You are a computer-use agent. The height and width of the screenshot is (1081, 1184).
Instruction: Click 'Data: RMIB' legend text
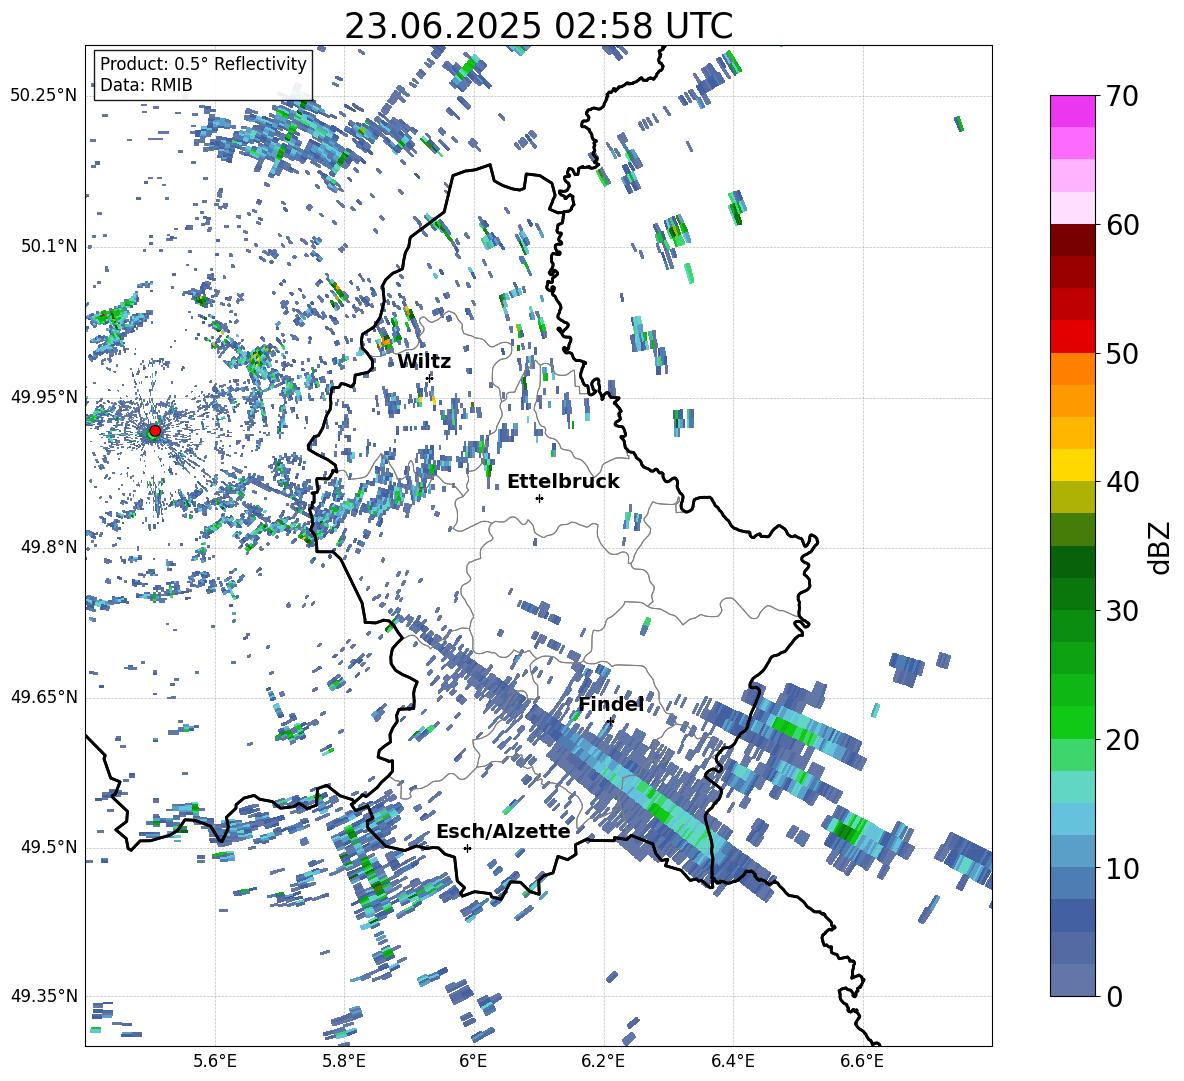146,85
